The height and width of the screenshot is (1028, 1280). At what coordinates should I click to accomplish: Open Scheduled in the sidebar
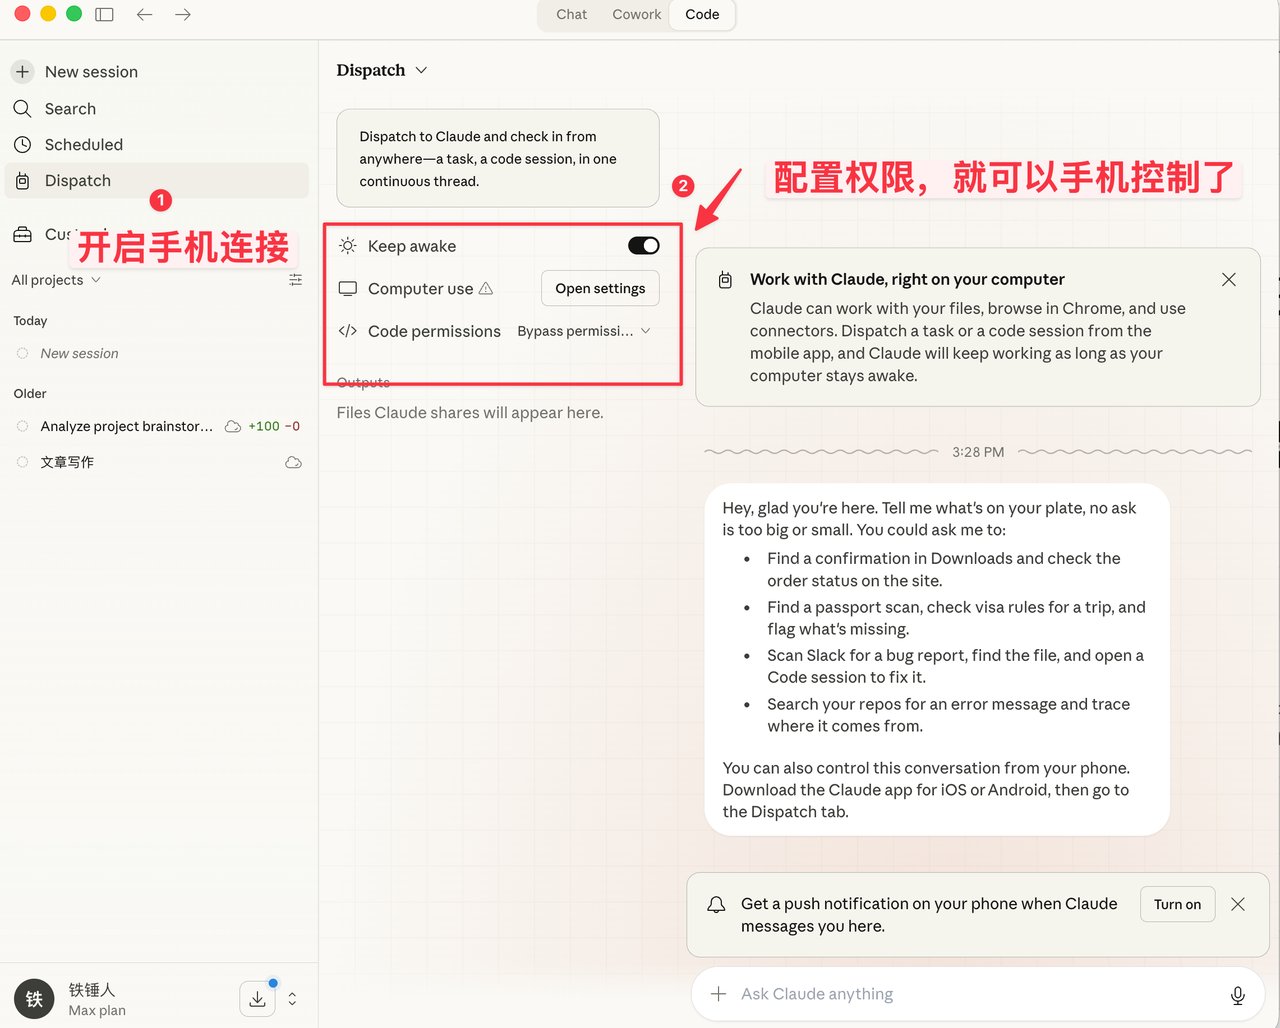[159, 144]
